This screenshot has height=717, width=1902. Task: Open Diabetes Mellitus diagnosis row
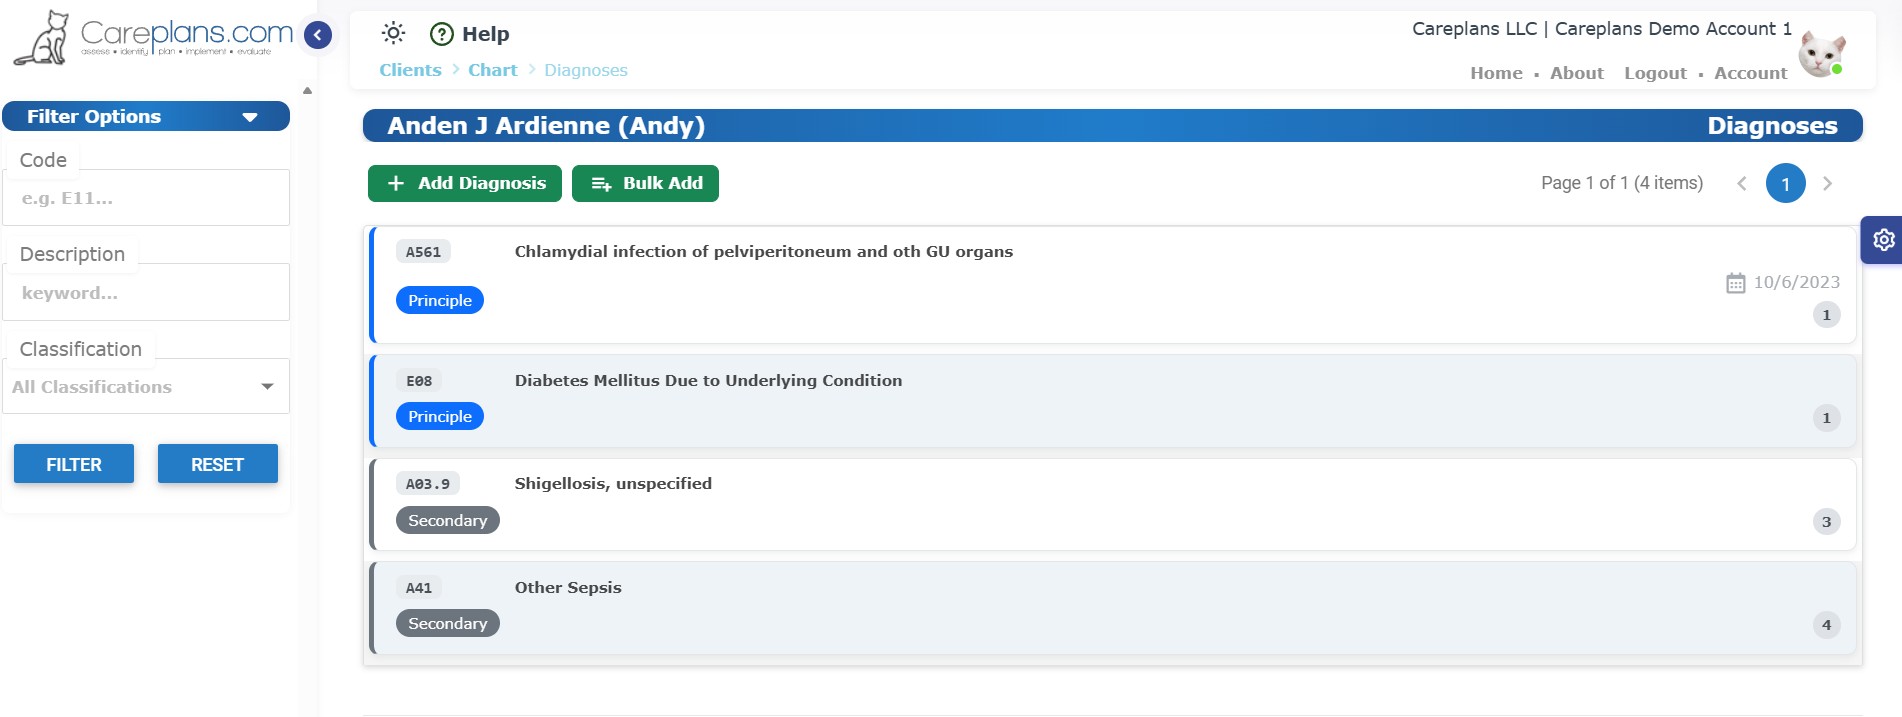[x=1113, y=401]
